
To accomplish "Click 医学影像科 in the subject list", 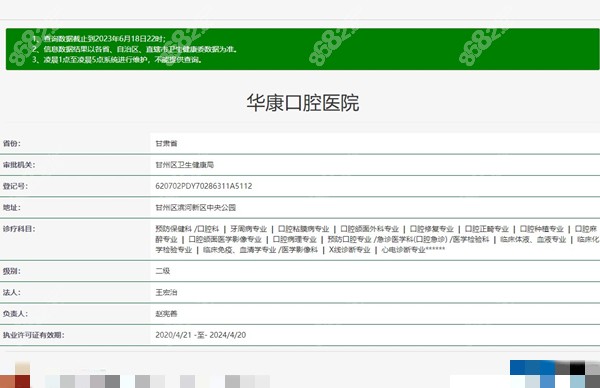I will tap(300, 250).
